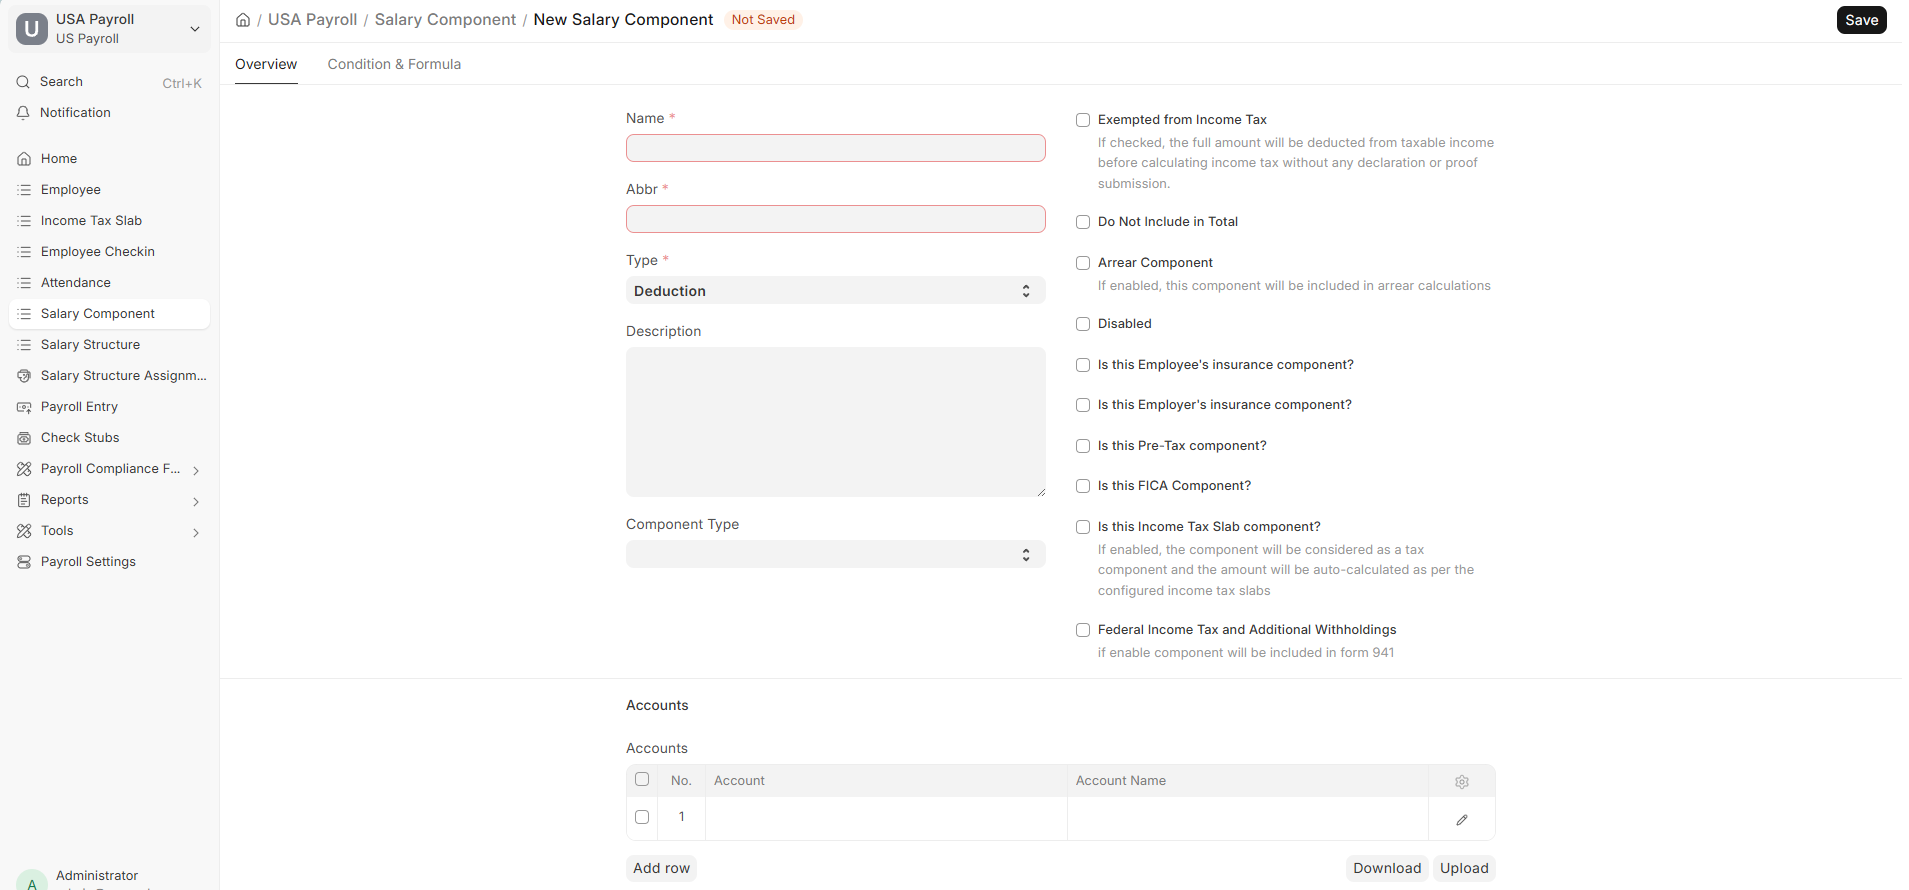Click the Download button

point(1387,868)
